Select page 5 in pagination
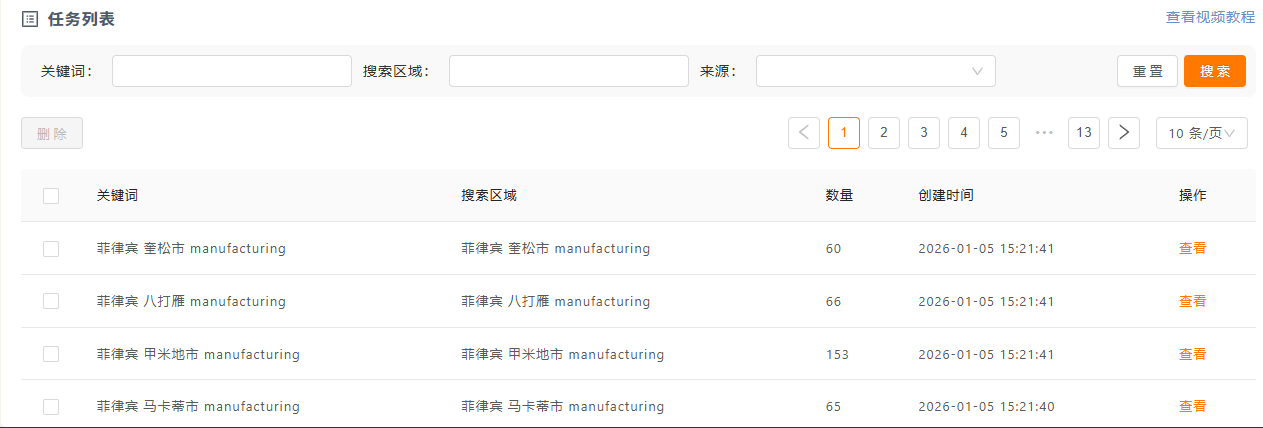The height and width of the screenshot is (428, 1263). (1004, 132)
